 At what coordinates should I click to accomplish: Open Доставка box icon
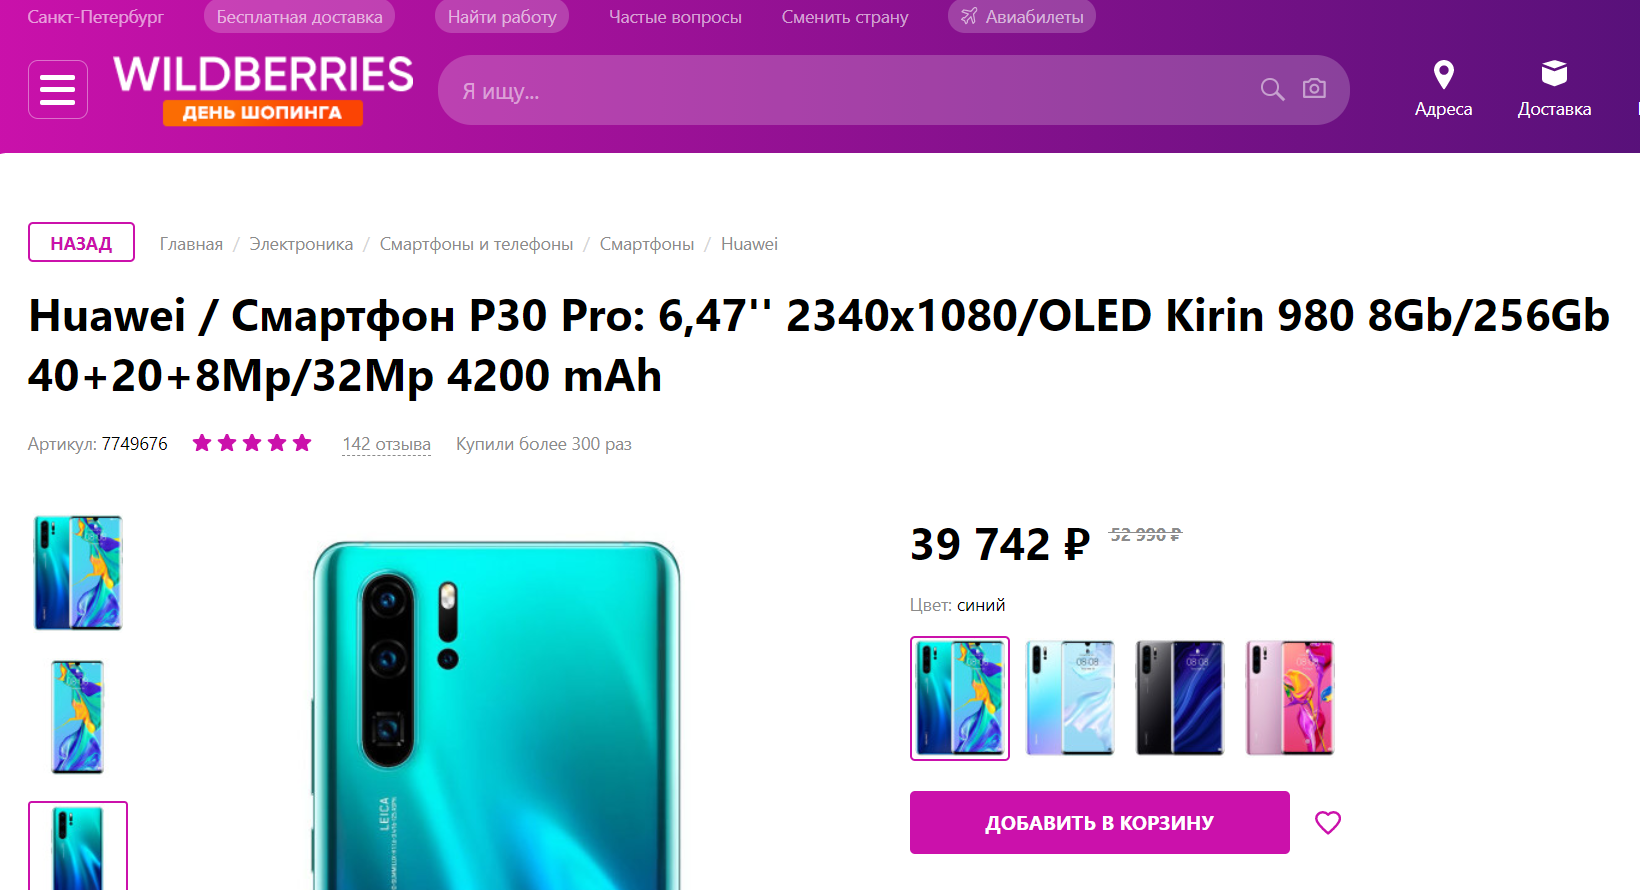click(1554, 73)
